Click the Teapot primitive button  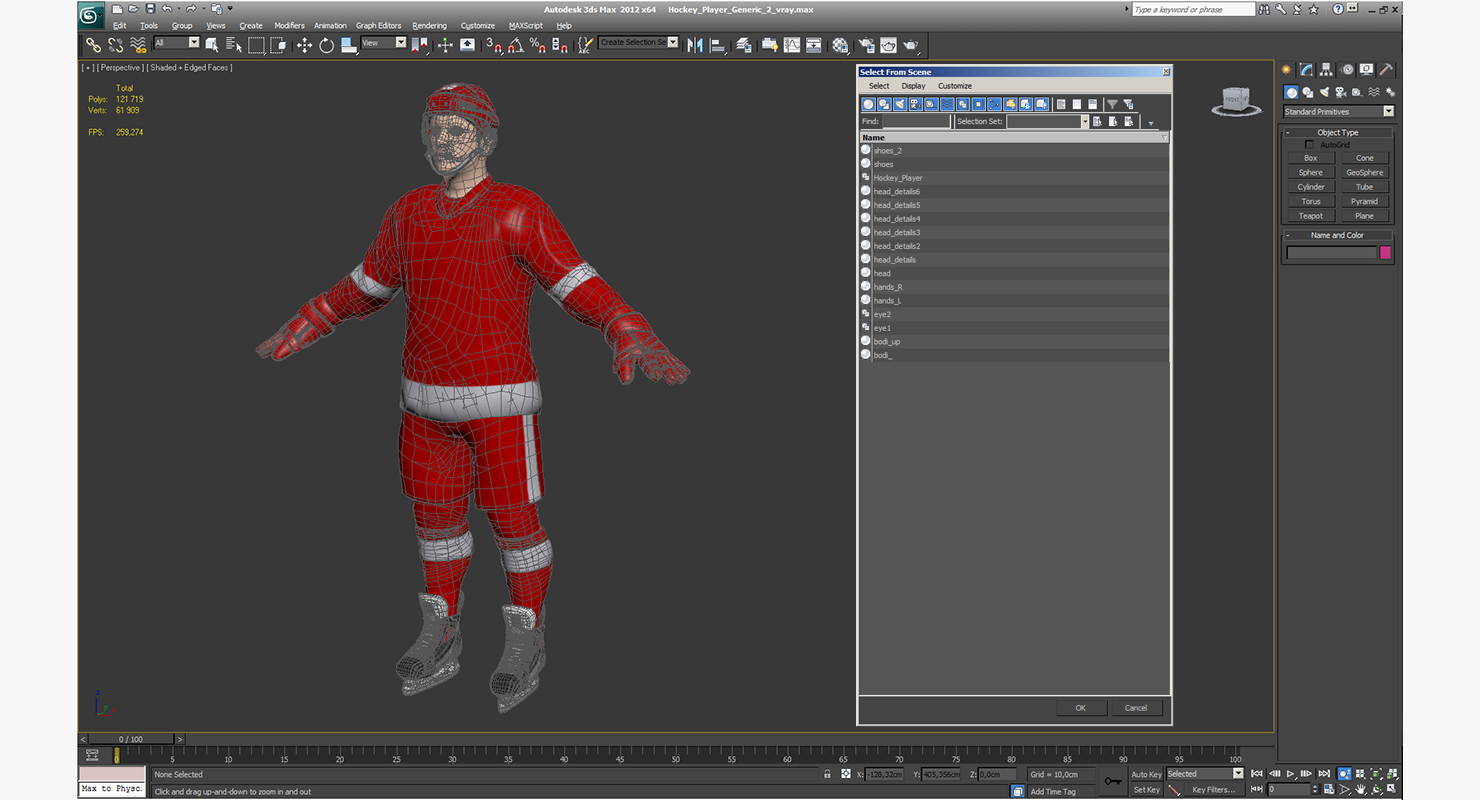1311,216
